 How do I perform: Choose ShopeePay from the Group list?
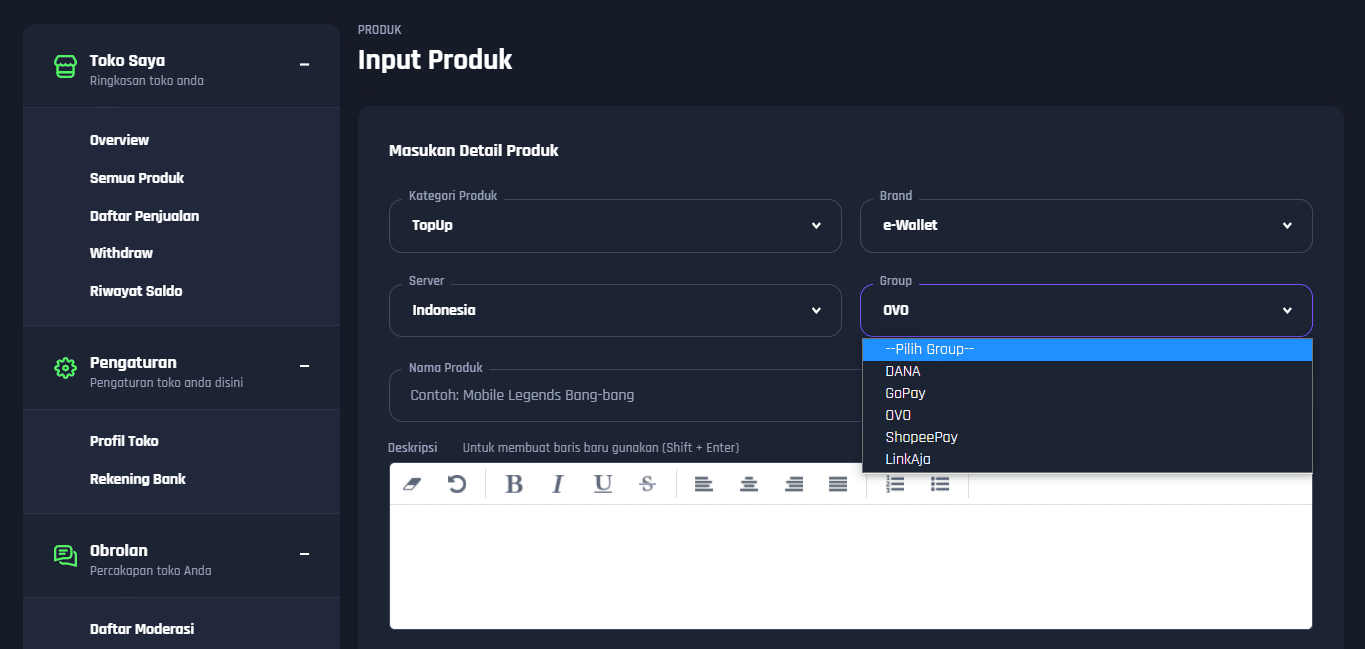[1087, 437]
